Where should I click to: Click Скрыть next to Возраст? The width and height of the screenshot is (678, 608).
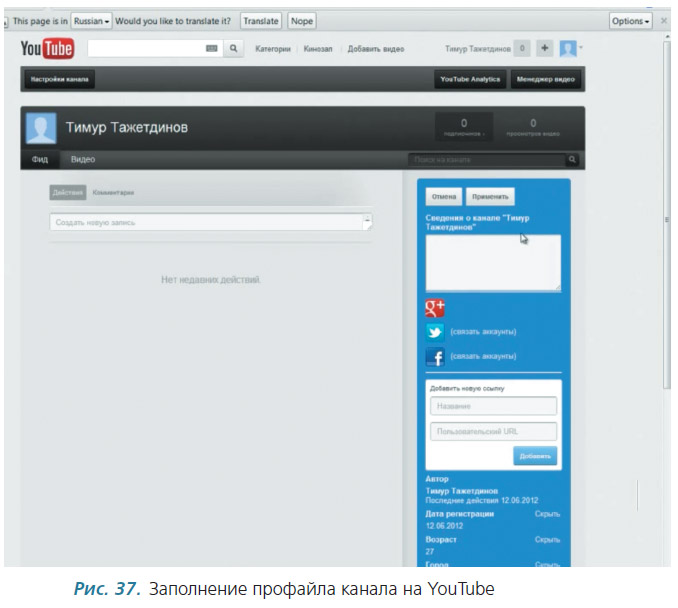[x=547, y=540]
